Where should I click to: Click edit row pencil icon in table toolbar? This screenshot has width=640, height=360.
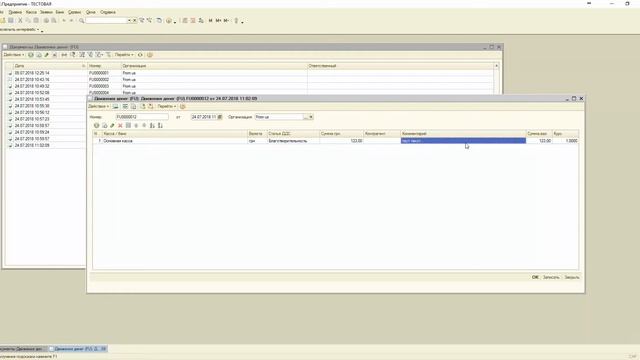click(112, 125)
